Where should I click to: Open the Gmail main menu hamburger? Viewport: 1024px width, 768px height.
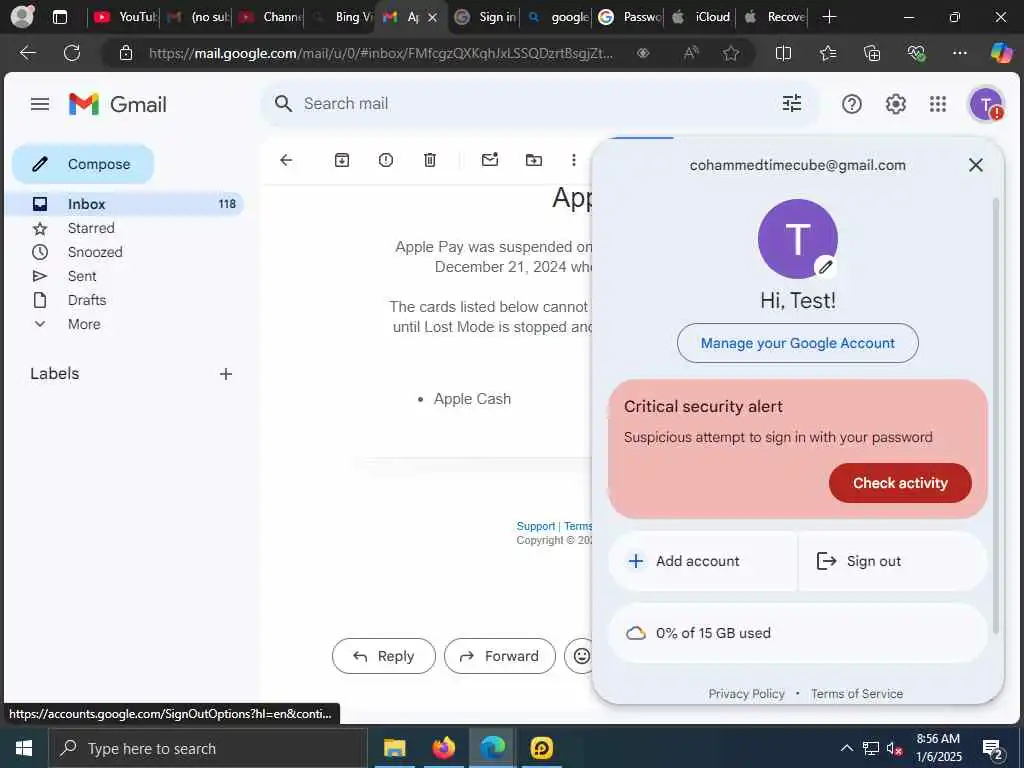click(x=40, y=104)
